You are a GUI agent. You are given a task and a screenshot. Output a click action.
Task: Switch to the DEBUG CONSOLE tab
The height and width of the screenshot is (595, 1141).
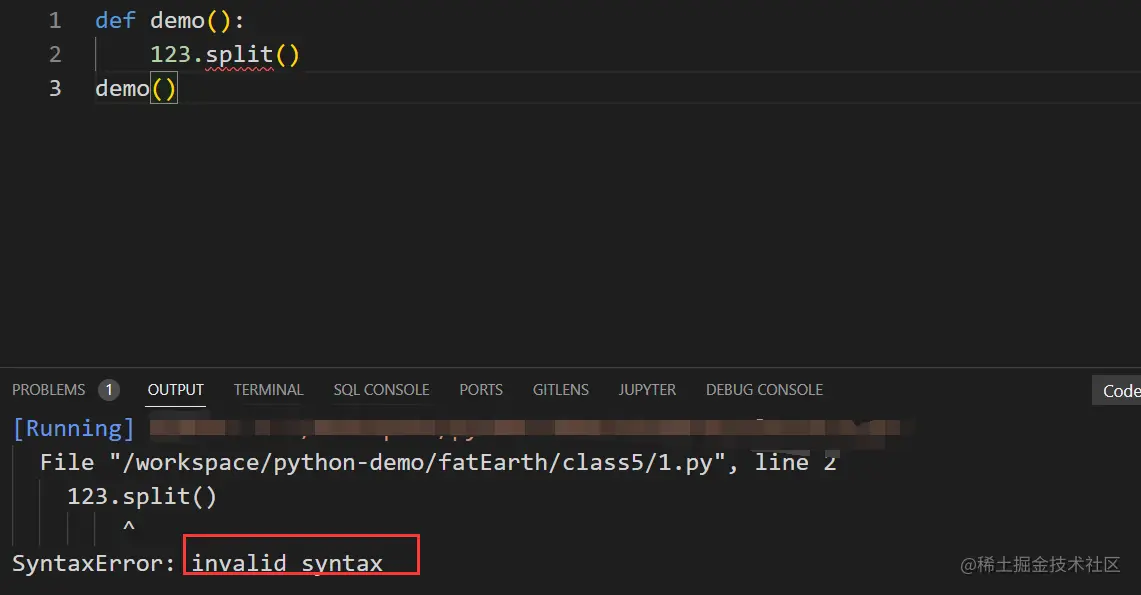(764, 390)
